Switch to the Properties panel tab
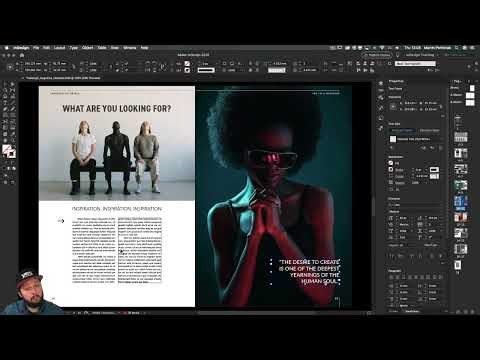 coord(396,81)
